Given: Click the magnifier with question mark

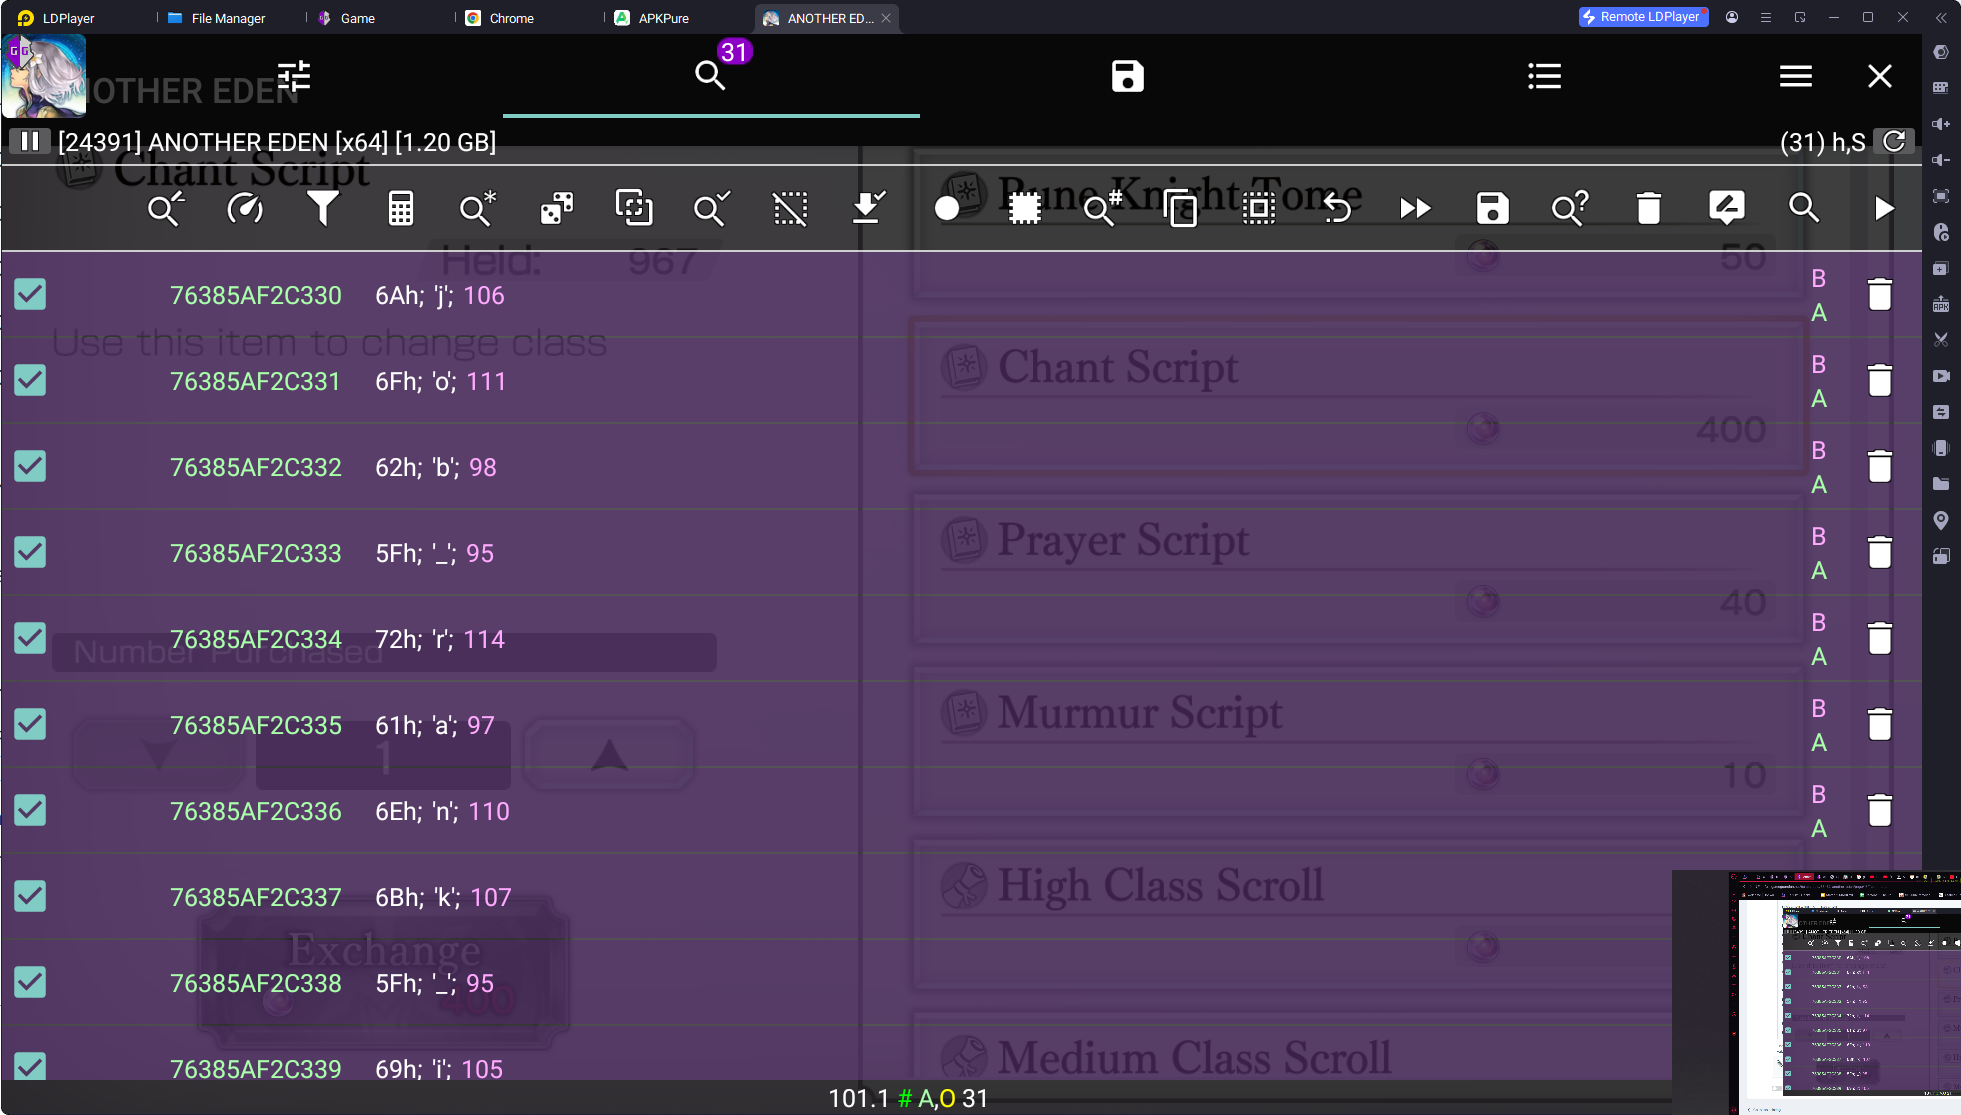Looking at the screenshot, I should 1570,208.
